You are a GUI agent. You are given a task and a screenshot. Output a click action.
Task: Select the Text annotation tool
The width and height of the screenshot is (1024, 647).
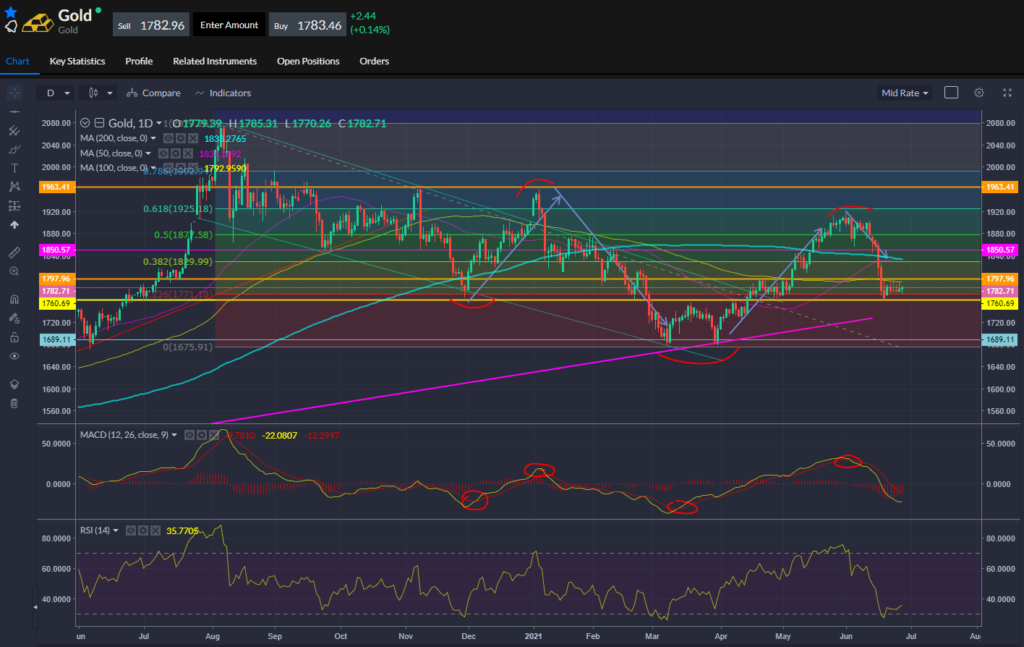[x=14, y=168]
